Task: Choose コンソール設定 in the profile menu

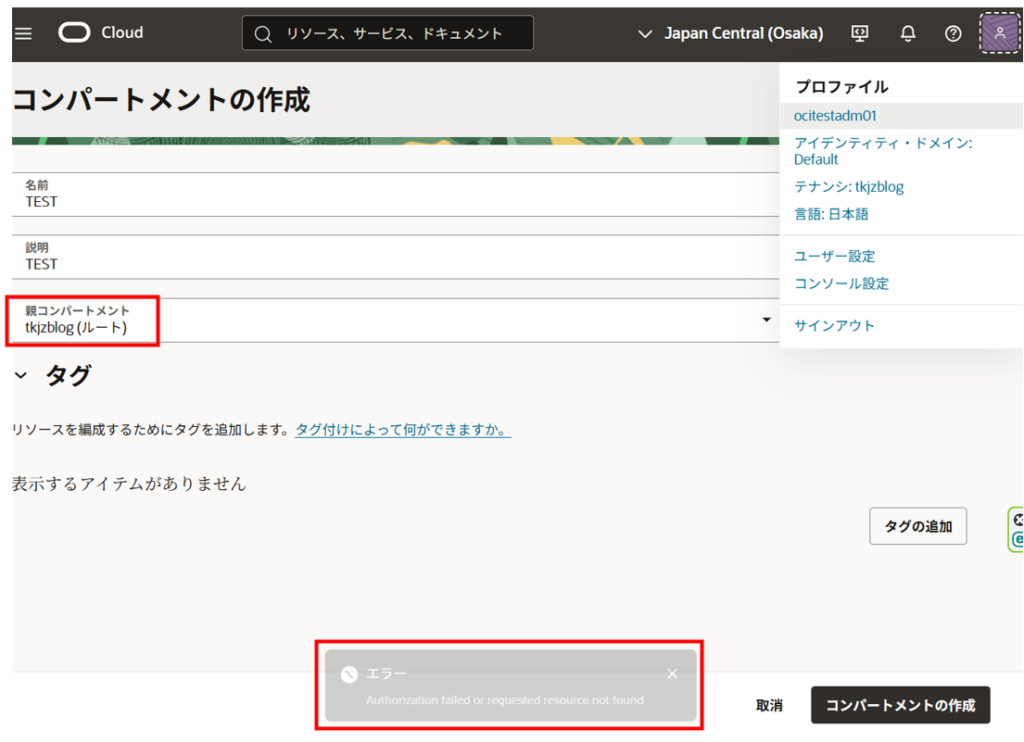Action: coord(841,284)
